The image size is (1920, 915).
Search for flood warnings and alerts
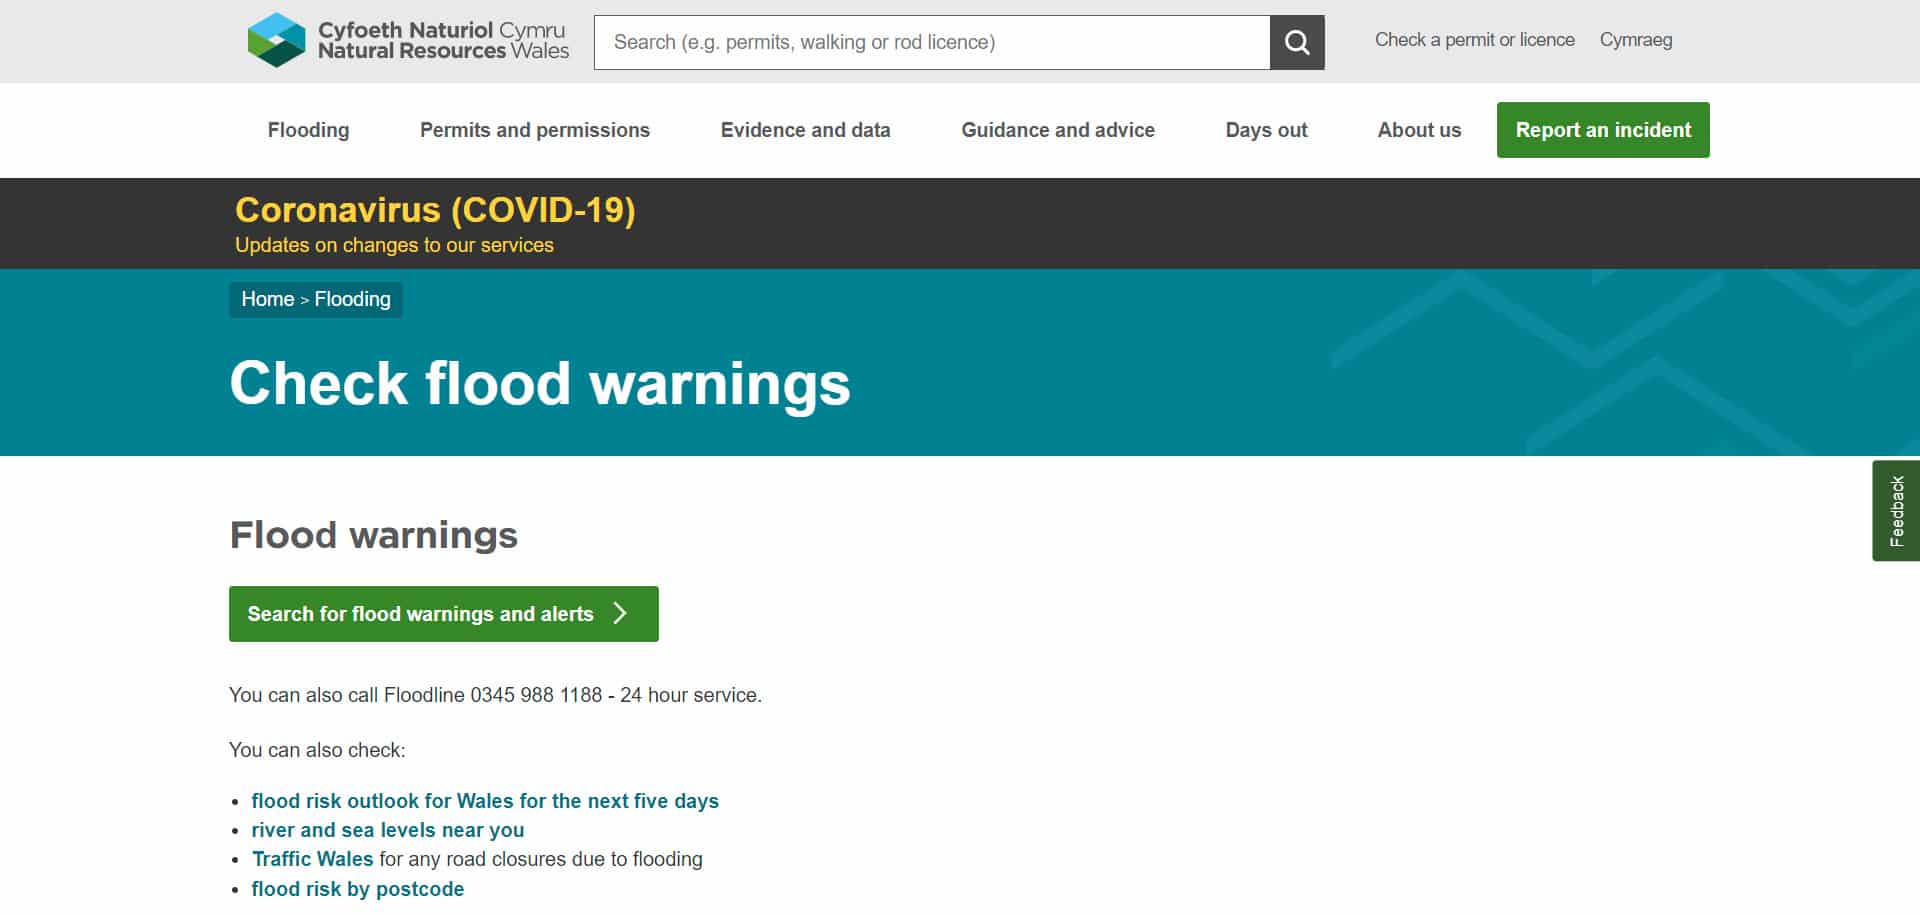click(x=420, y=614)
